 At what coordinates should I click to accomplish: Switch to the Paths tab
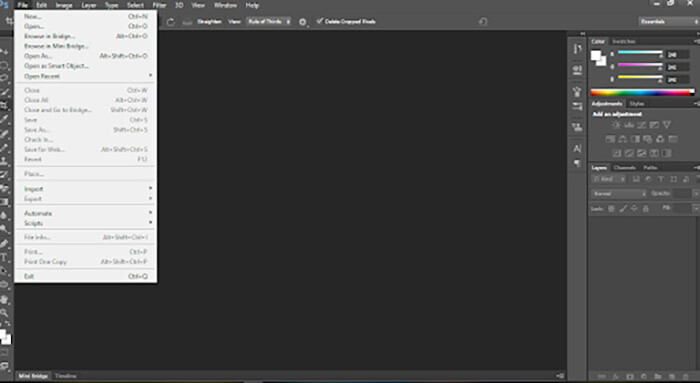pos(650,168)
